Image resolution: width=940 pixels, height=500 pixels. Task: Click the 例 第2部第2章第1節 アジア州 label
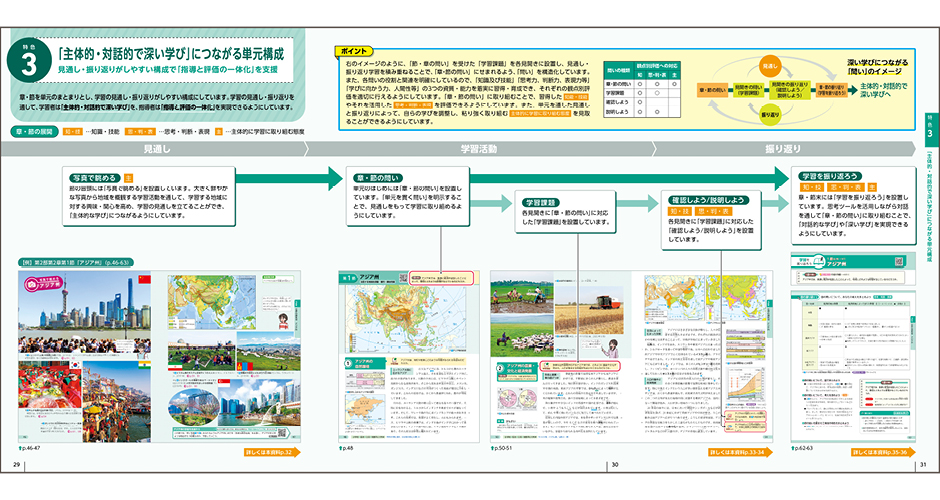tap(76, 262)
